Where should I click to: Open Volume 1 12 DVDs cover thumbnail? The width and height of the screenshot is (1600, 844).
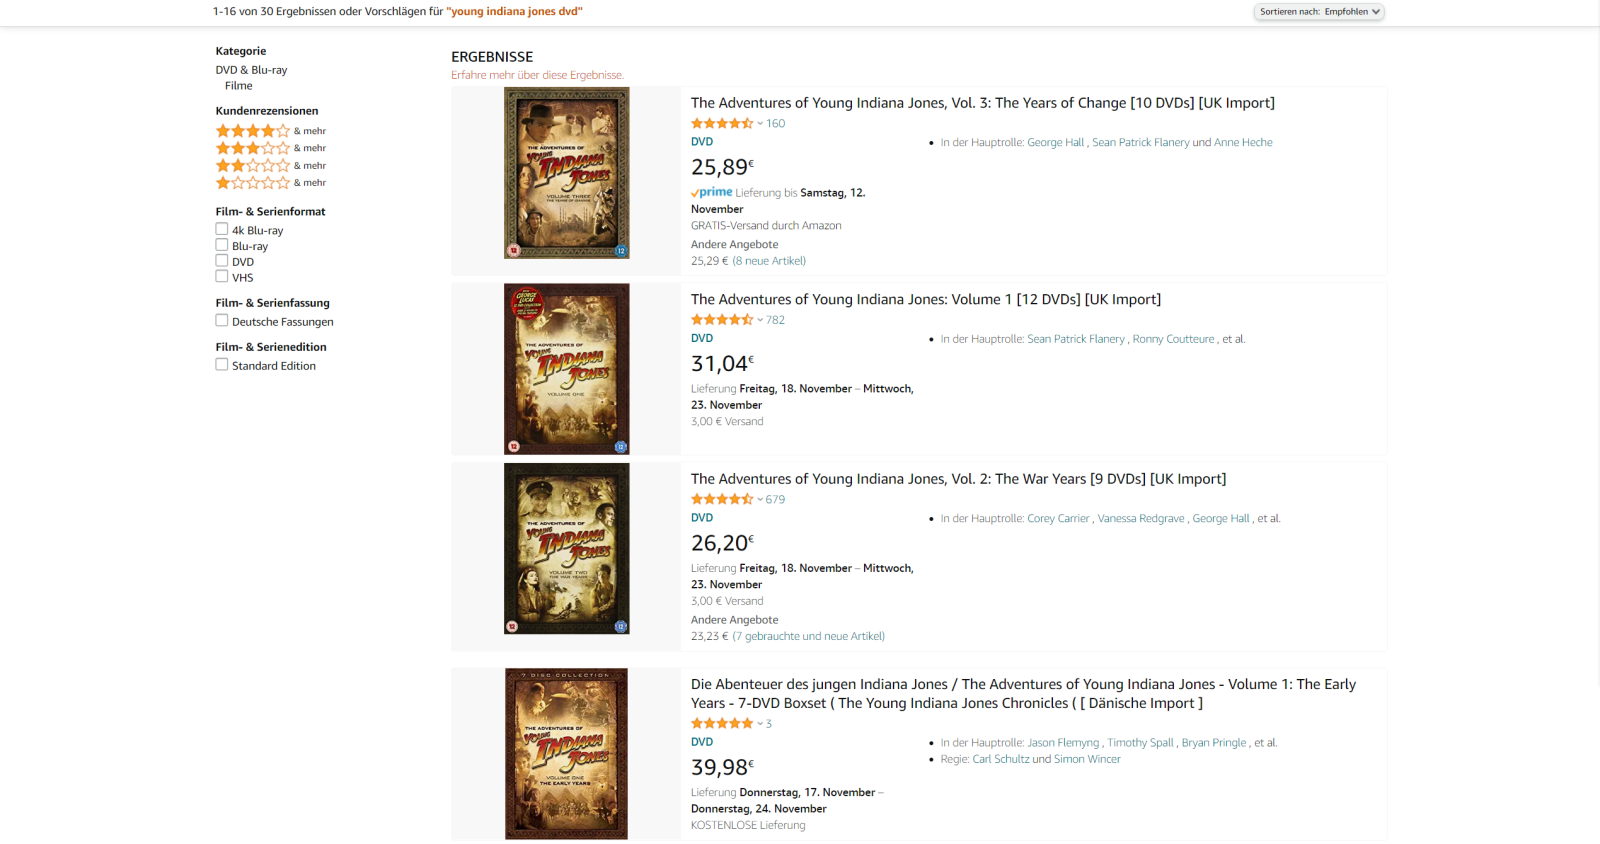566,369
